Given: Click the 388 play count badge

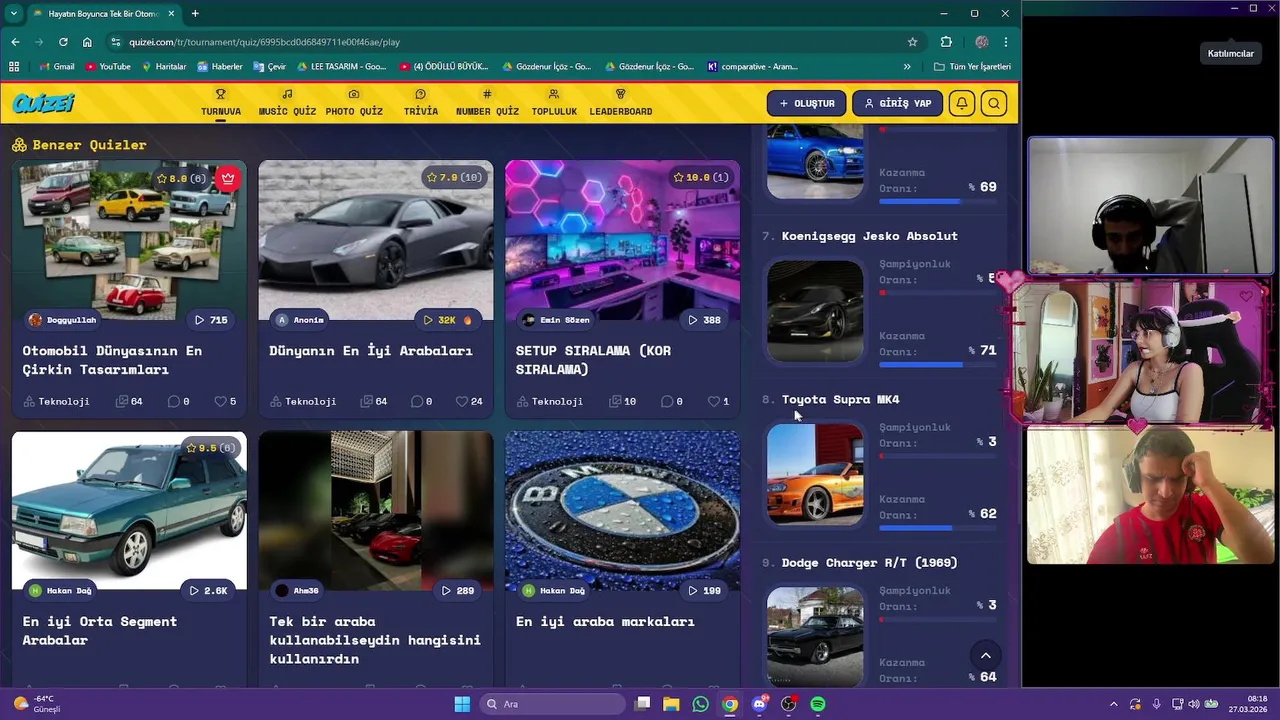Looking at the screenshot, I should click(x=703, y=320).
